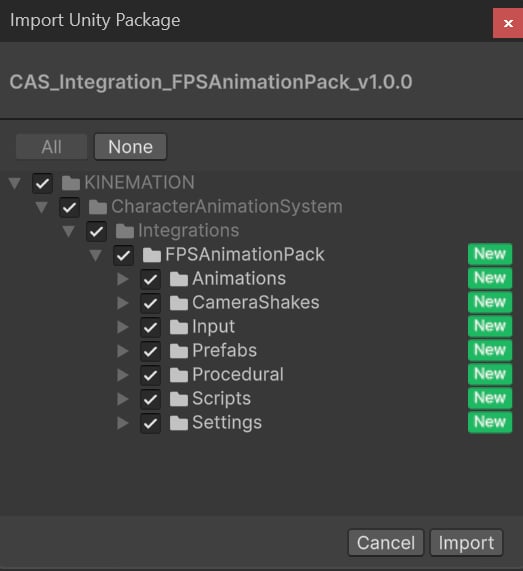Collapse the FPSAnimationPack folder arrow

point(96,255)
